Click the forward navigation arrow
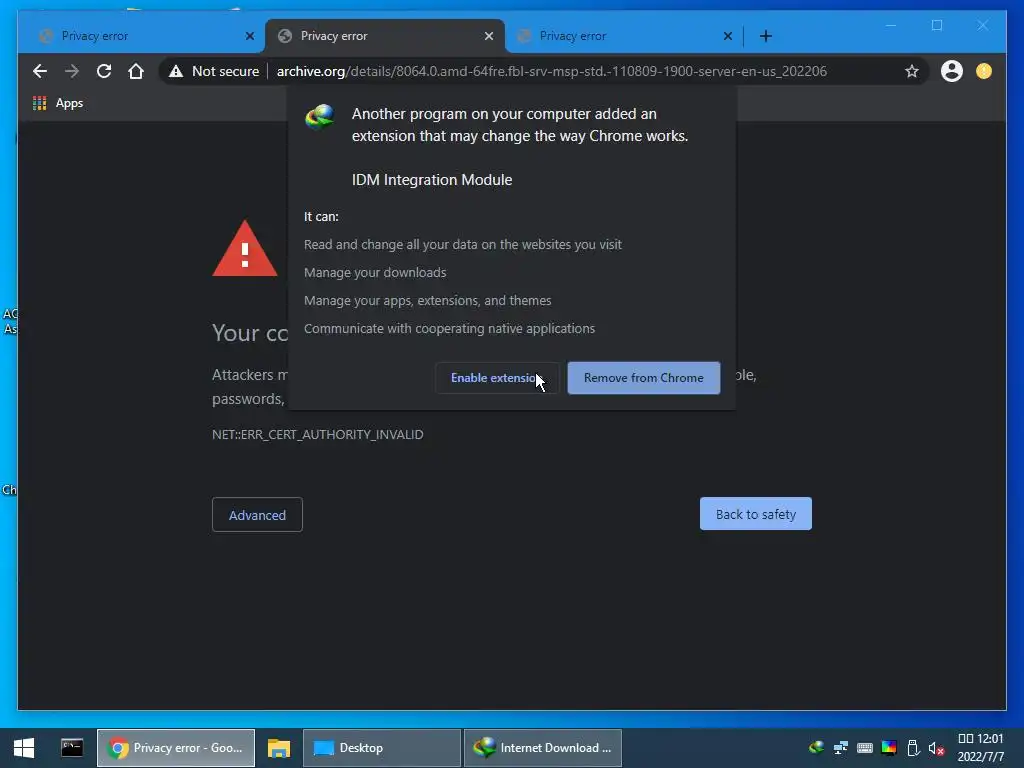The image size is (1024, 768). (x=72, y=71)
